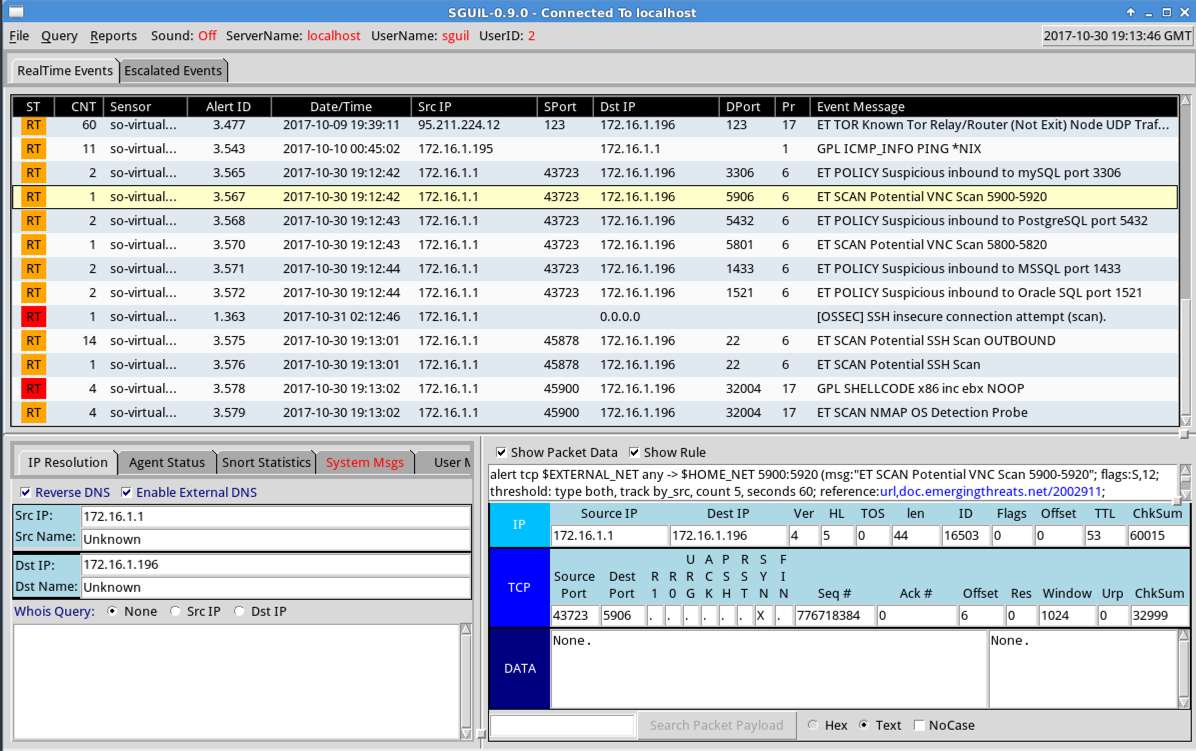Click RT badge on the MSSQL port 1433 row

coord(34,269)
